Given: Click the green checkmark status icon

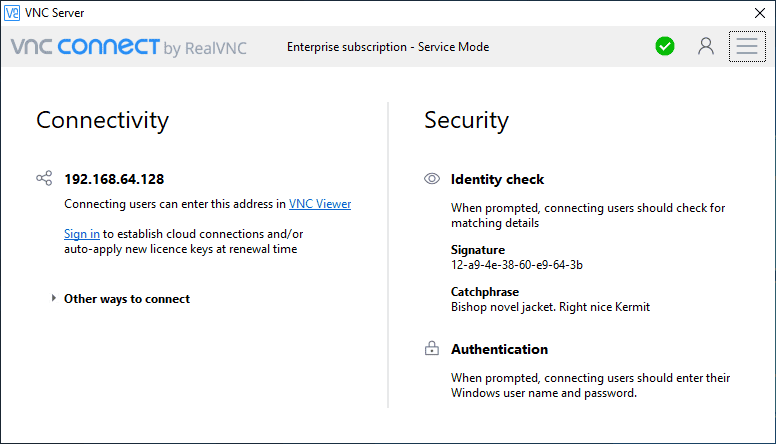Looking at the screenshot, I should [665, 47].
